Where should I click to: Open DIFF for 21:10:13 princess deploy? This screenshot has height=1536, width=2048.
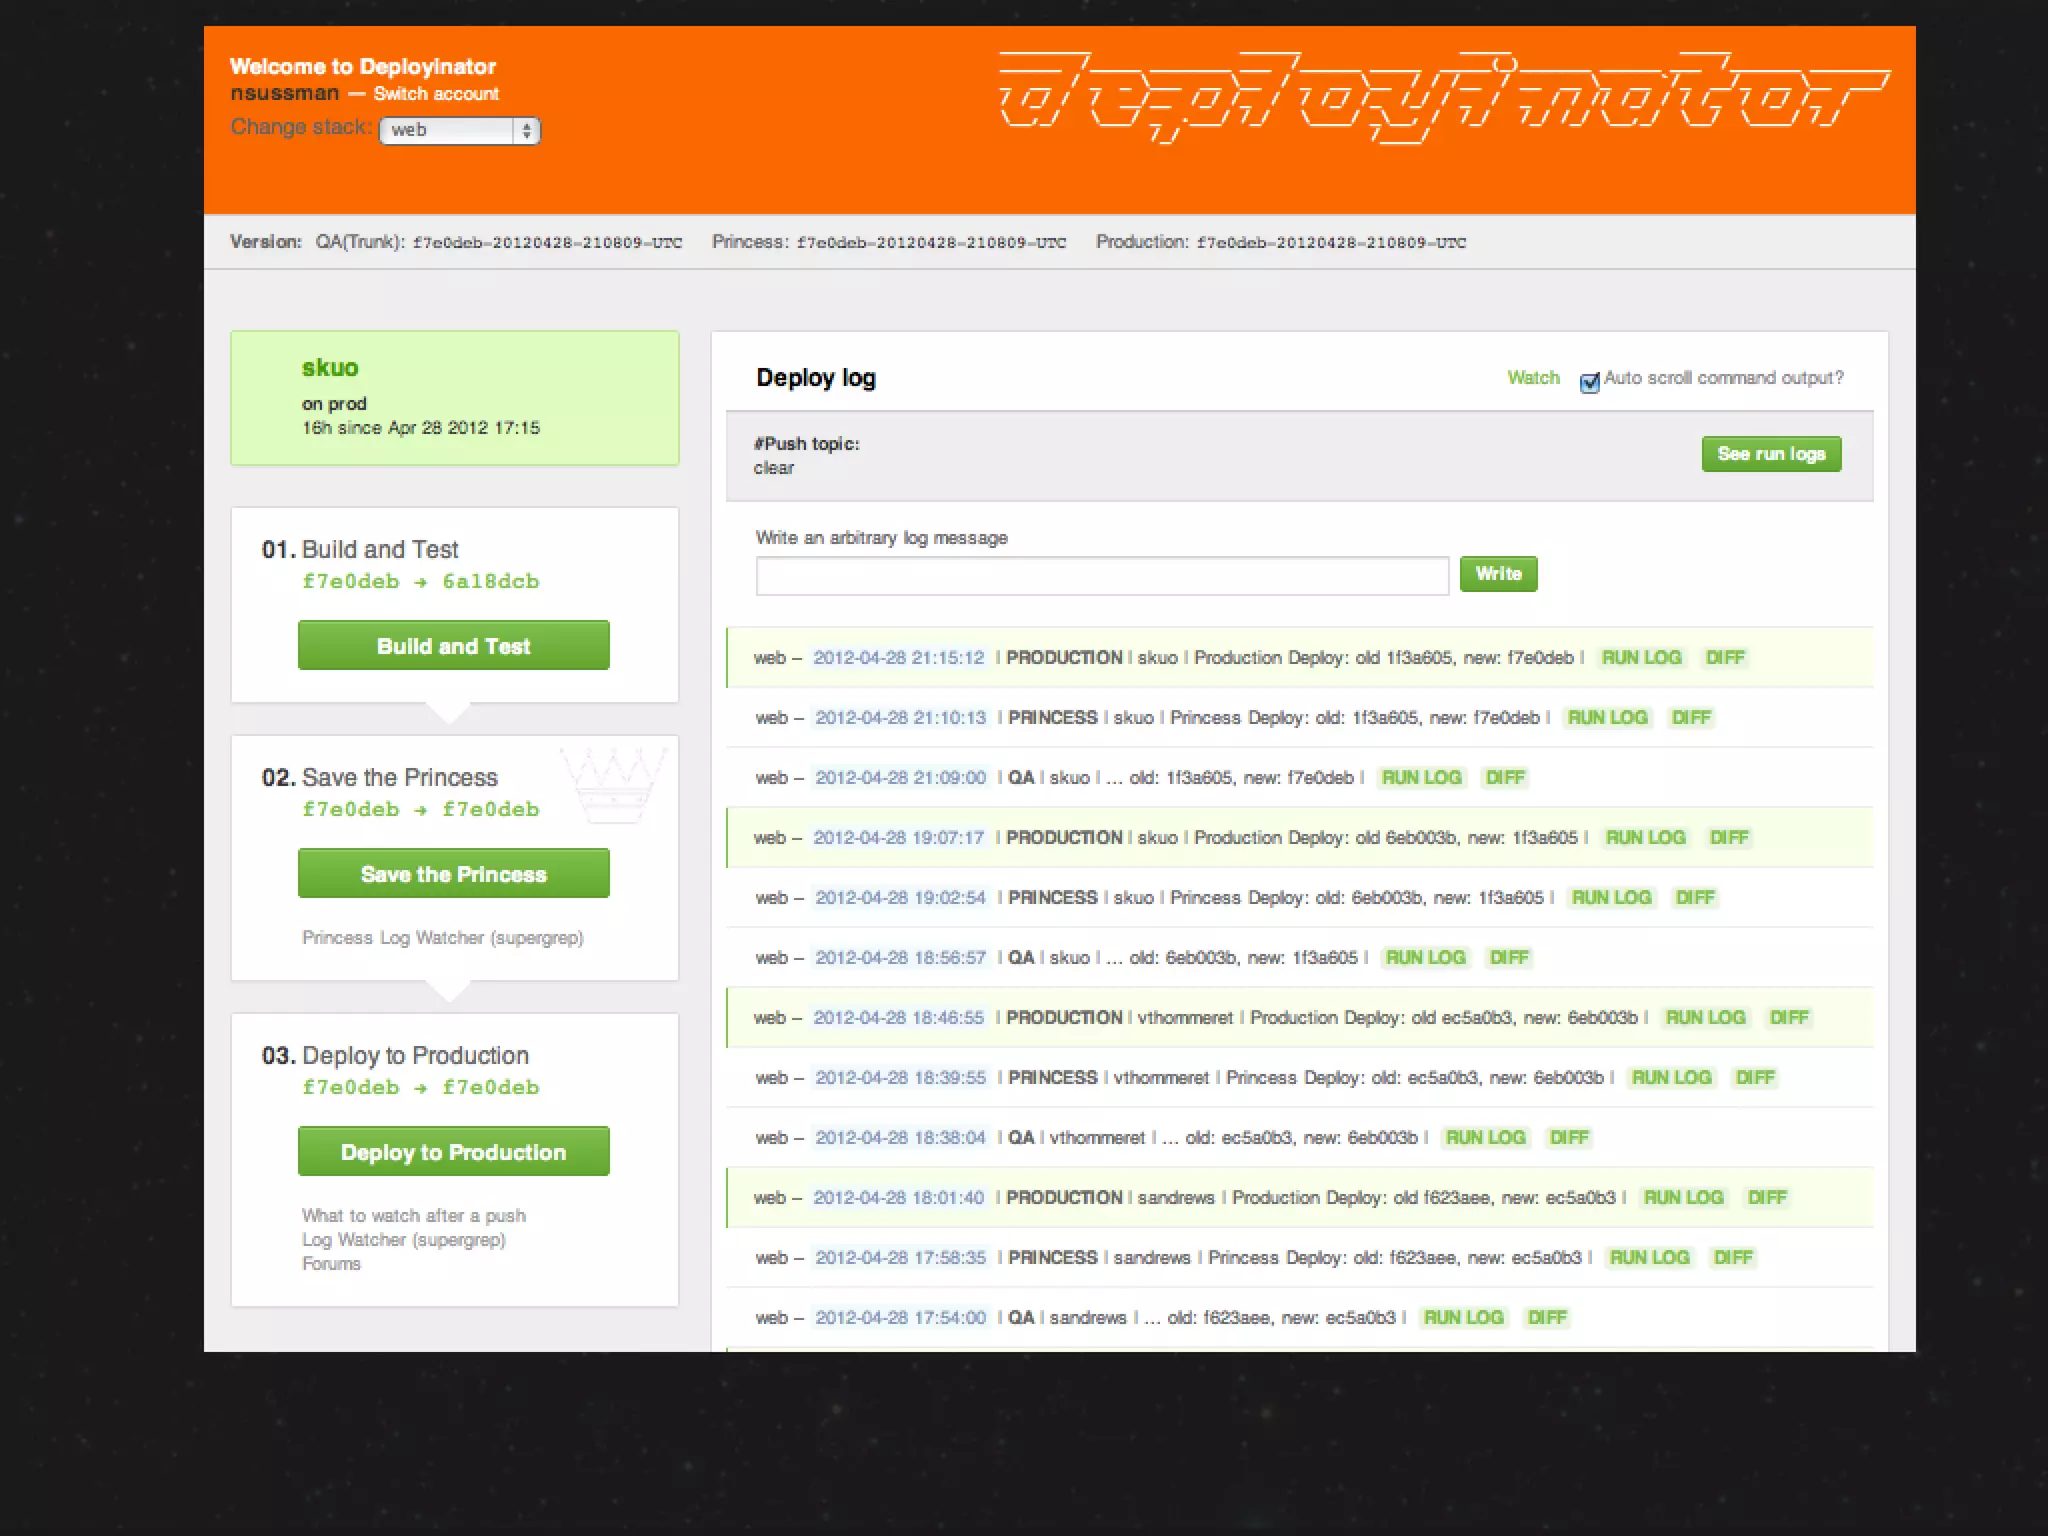(x=1691, y=718)
